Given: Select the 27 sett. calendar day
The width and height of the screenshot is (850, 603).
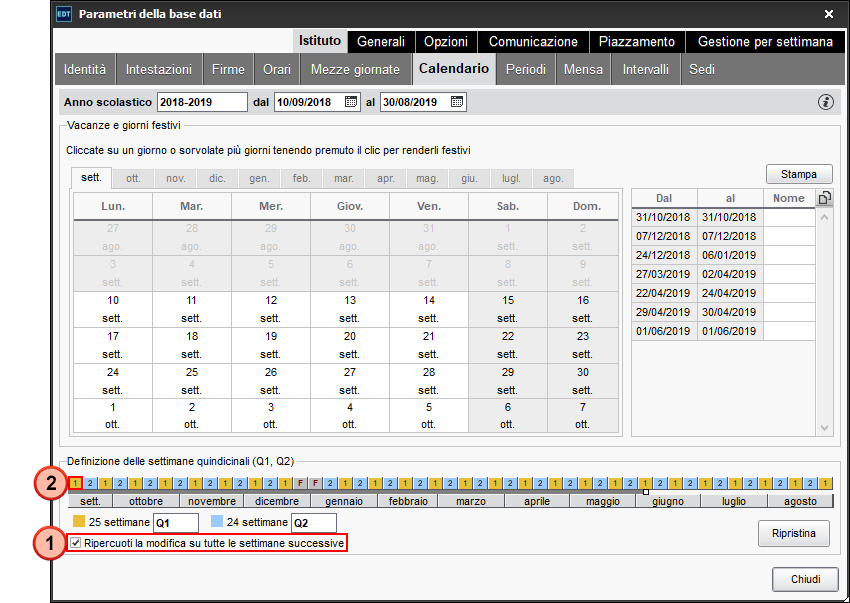Looking at the screenshot, I should point(350,381).
